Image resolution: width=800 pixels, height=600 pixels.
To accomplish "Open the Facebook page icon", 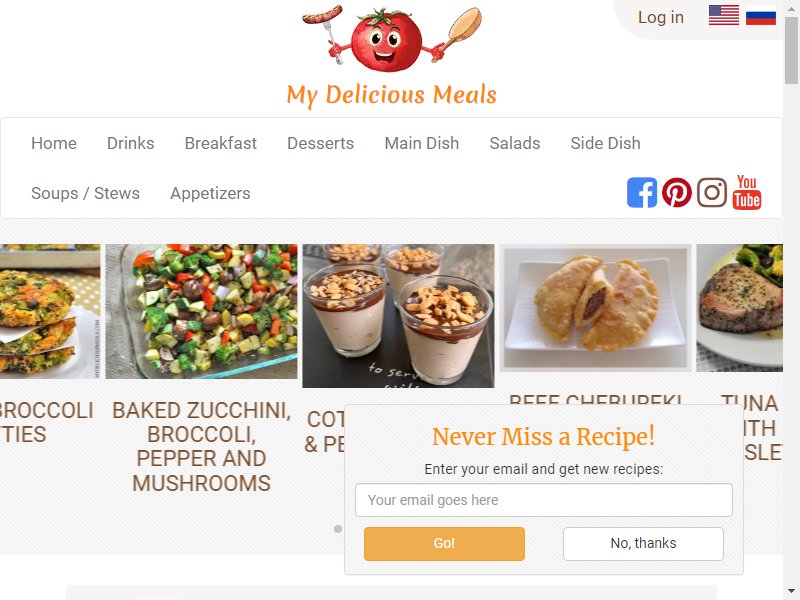I will tap(642, 193).
